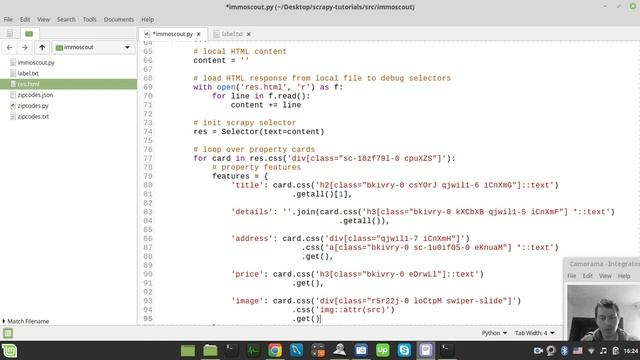Image resolution: width=640 pixels, height=360 pixels.
Task: Open the Tab Width dropdown
Action: click(x=534, y=333)
